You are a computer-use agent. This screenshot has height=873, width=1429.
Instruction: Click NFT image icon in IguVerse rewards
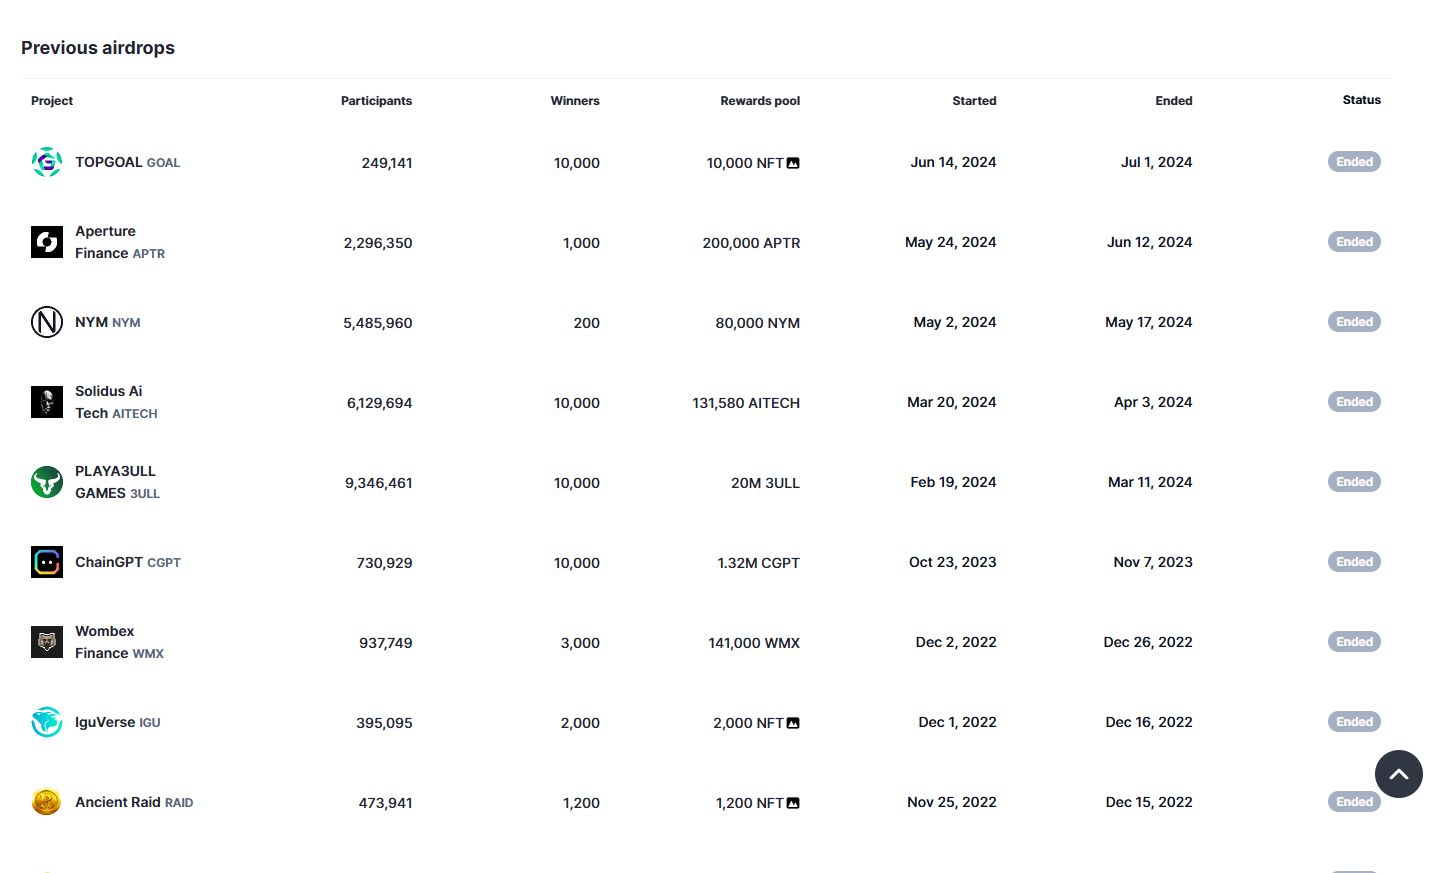pyautogui.click(x=793, y=723)
